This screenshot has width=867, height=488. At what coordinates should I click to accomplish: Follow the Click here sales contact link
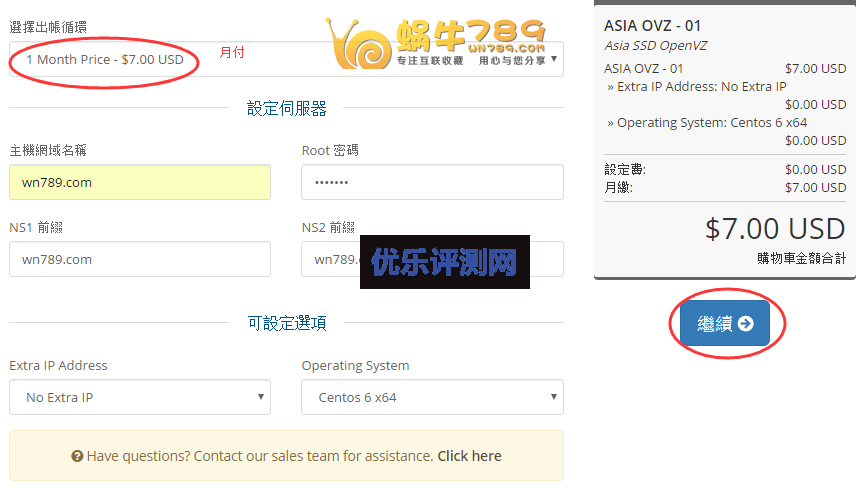click(469, 456)
